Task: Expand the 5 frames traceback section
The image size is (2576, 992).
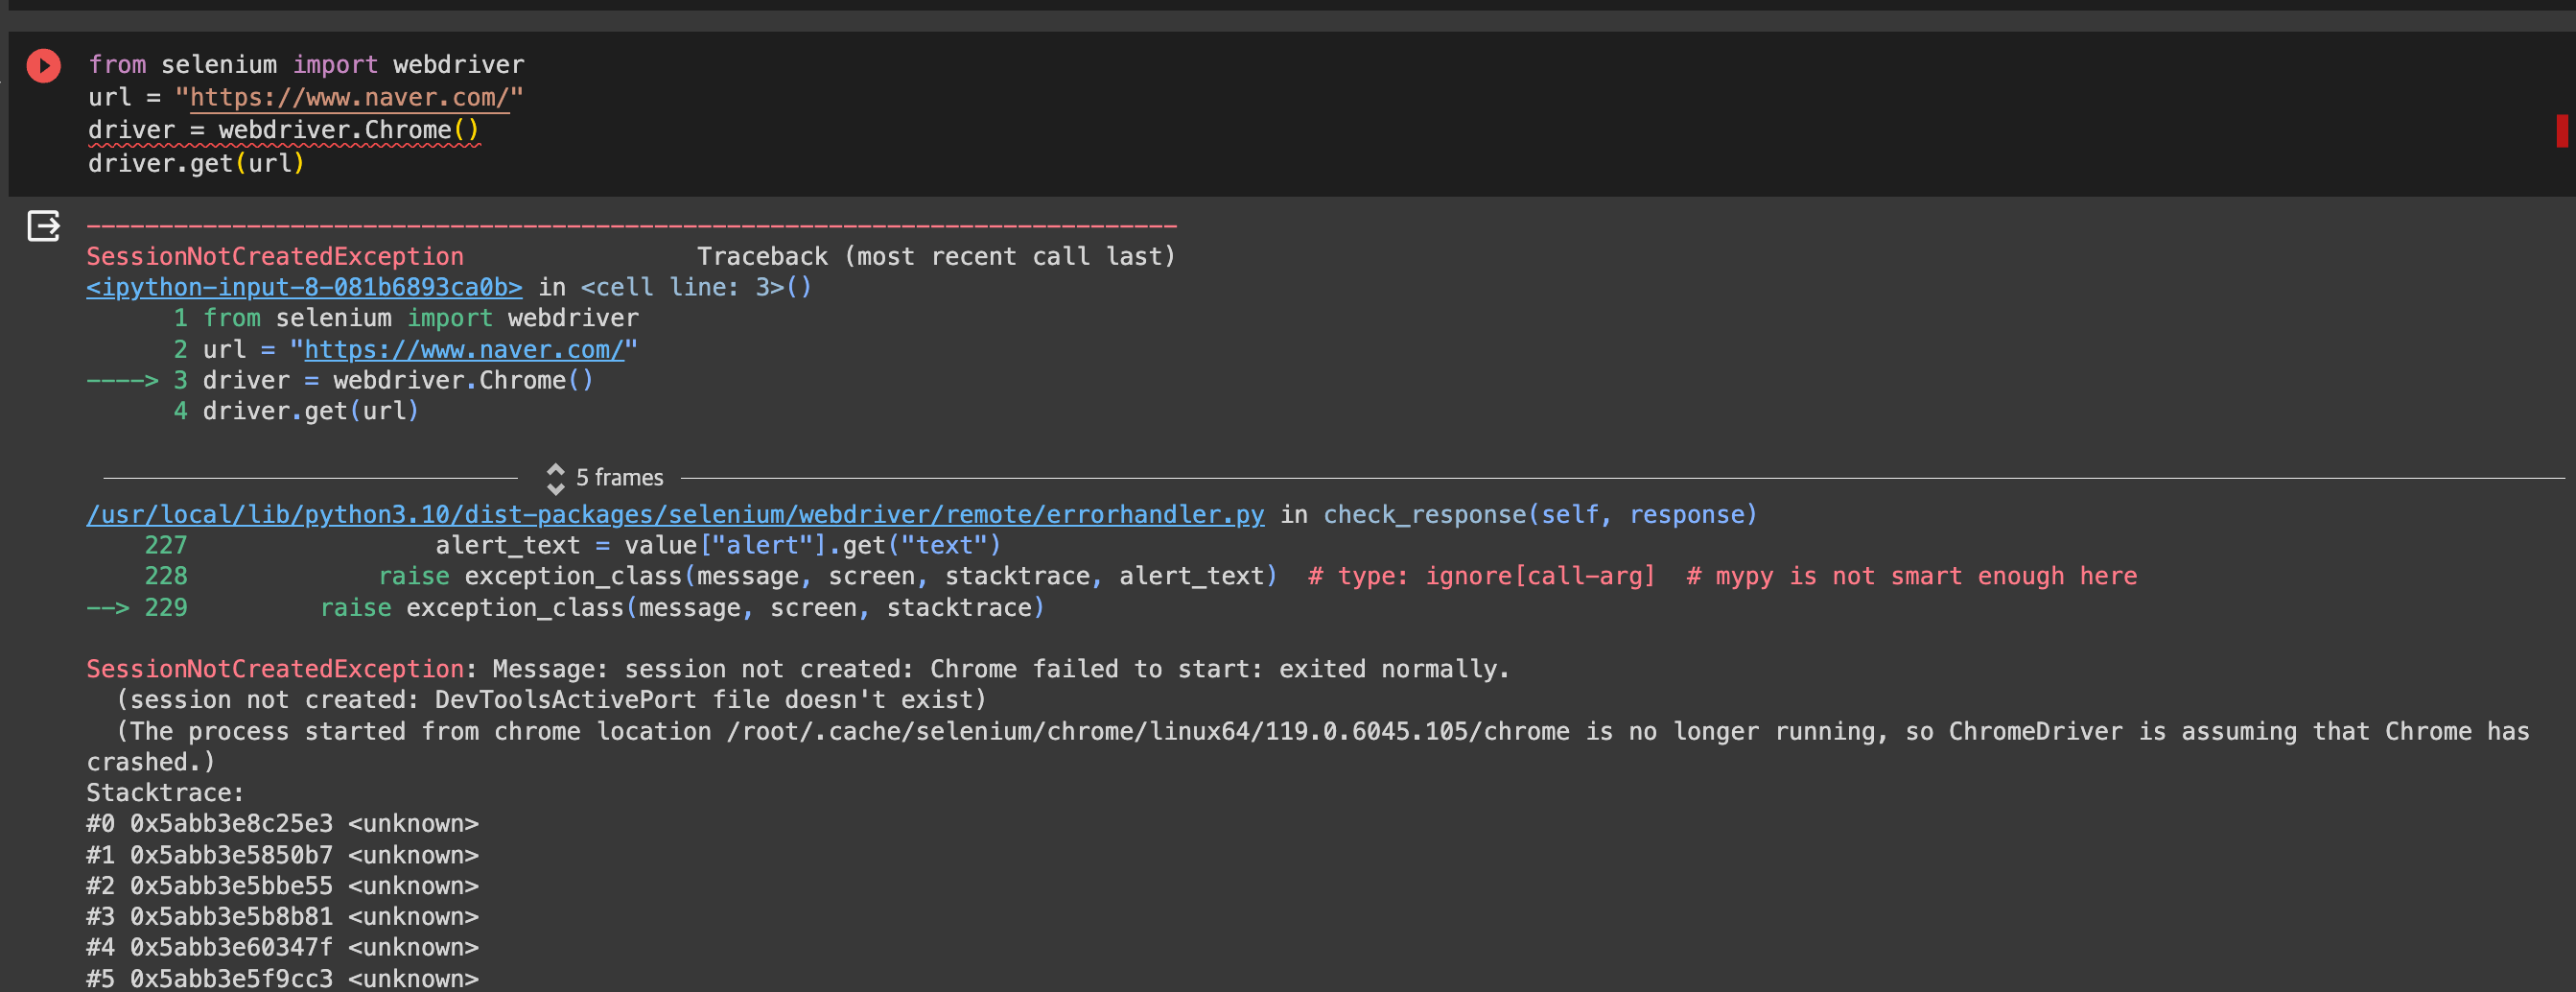Action: click(605, 478)
